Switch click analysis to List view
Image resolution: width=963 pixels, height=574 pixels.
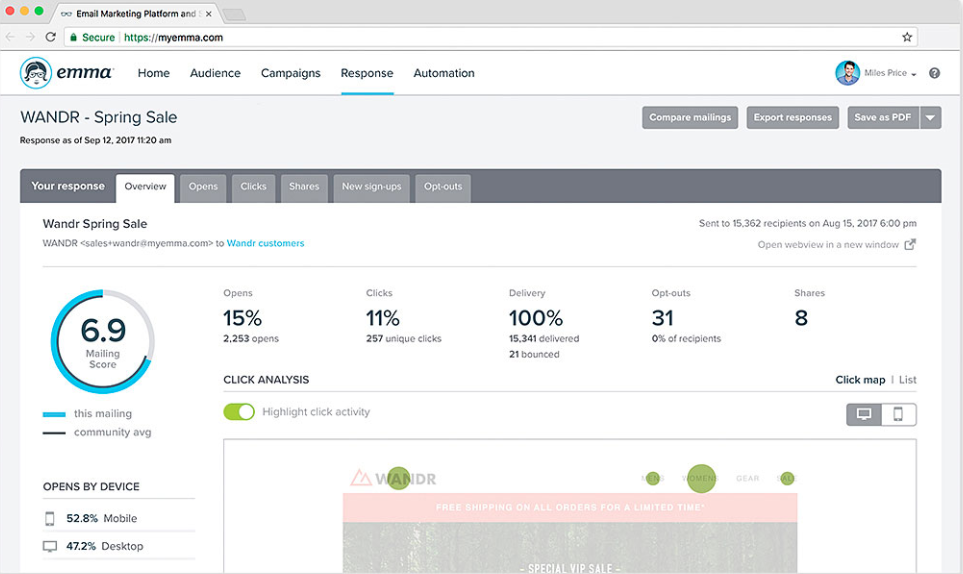point(908,380)
